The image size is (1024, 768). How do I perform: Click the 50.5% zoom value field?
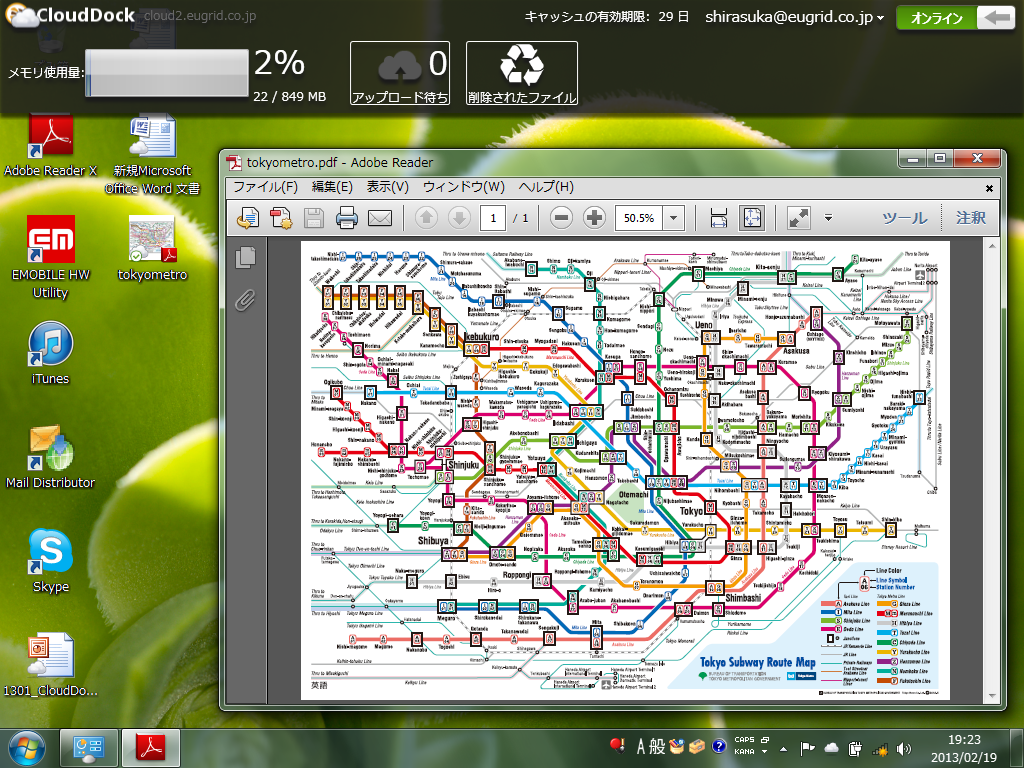[639, 218]
